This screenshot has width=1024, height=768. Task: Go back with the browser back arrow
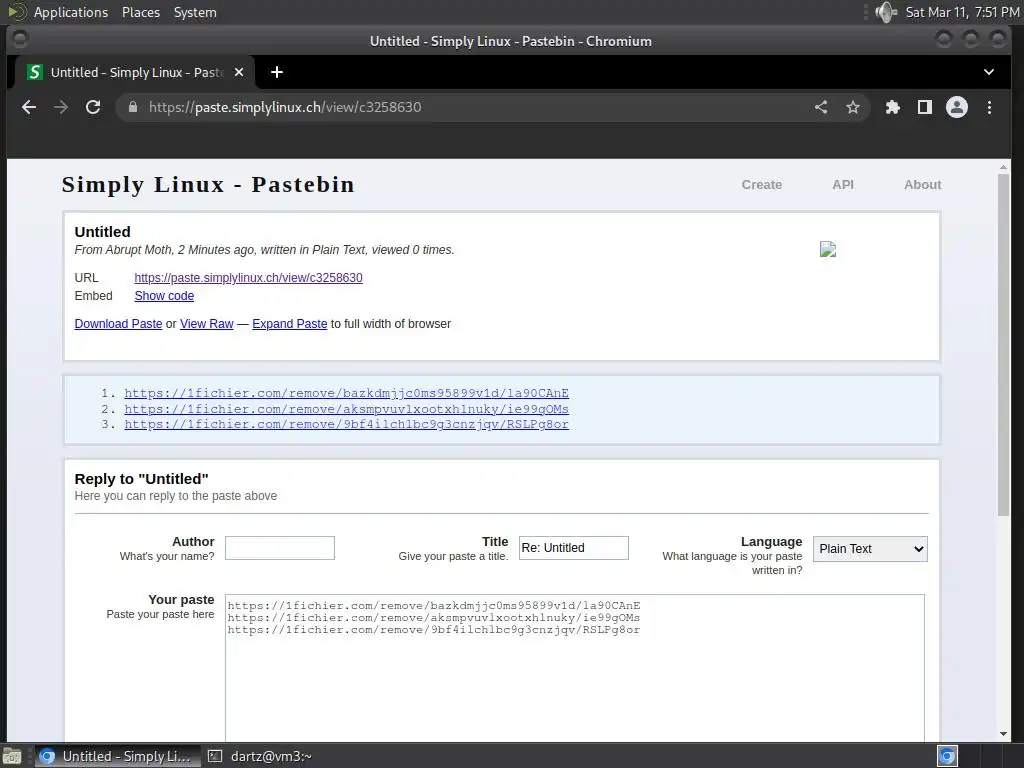click(29, 107)
